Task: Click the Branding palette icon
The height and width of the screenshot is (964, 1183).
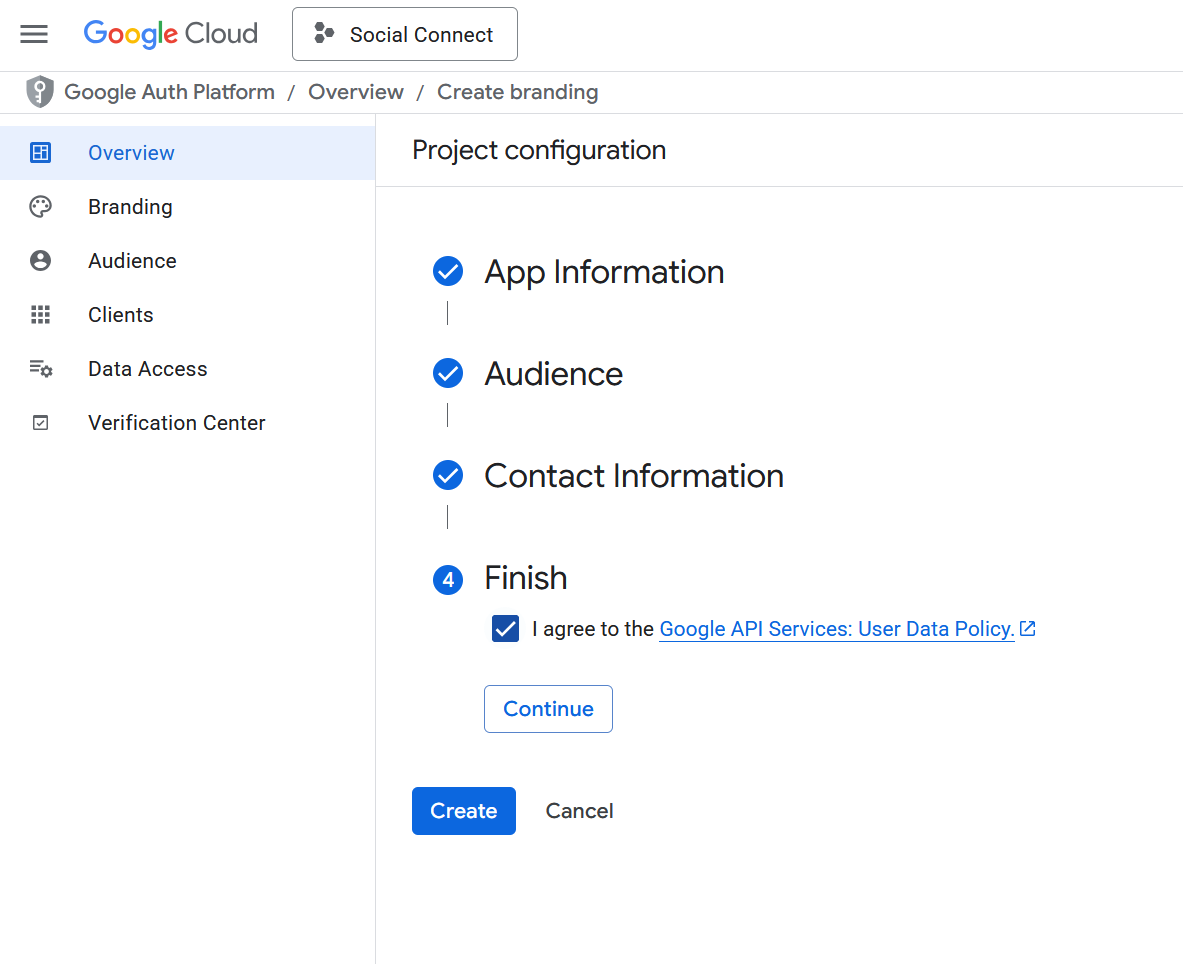Action: [41, 207]
